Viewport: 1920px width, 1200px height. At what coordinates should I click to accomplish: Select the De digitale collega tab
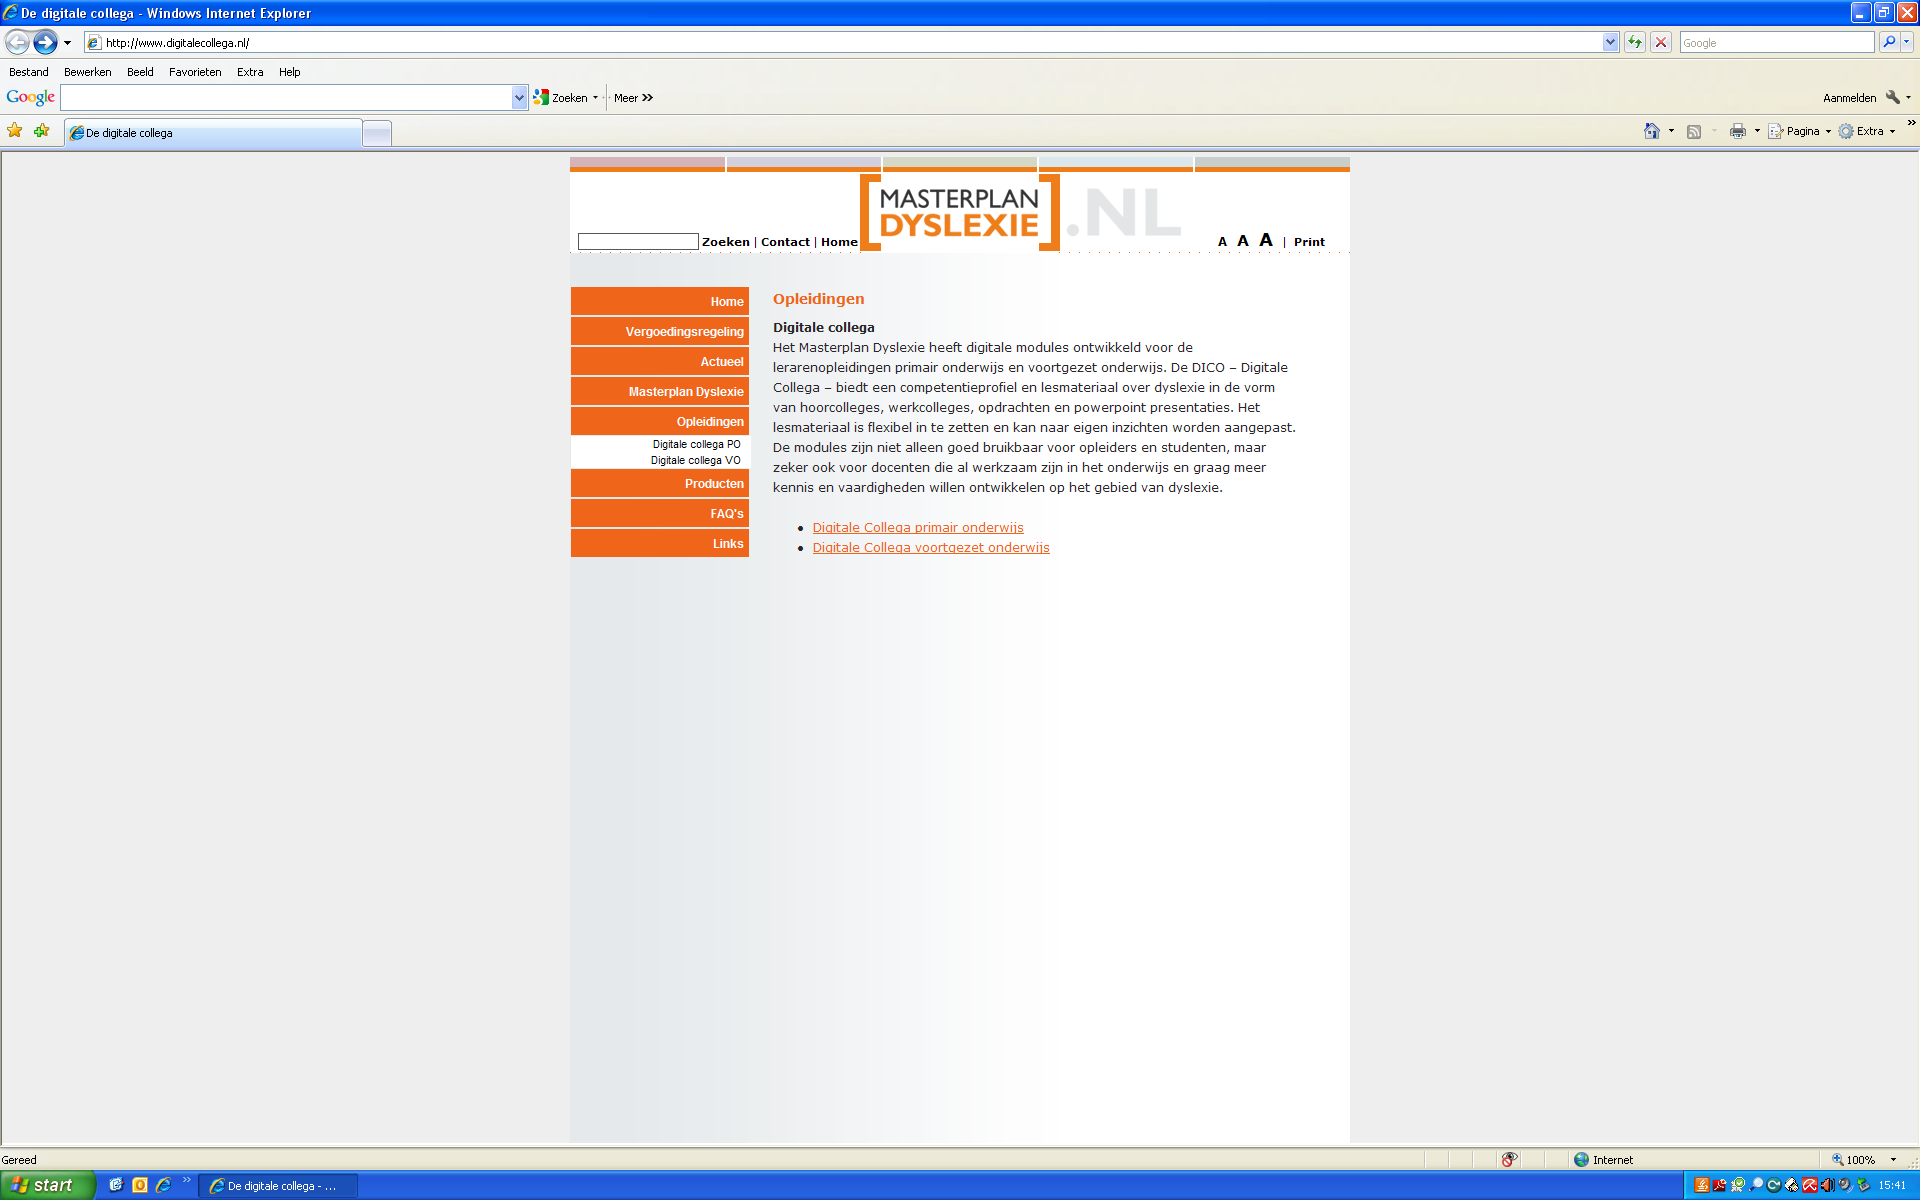(213, 133)
